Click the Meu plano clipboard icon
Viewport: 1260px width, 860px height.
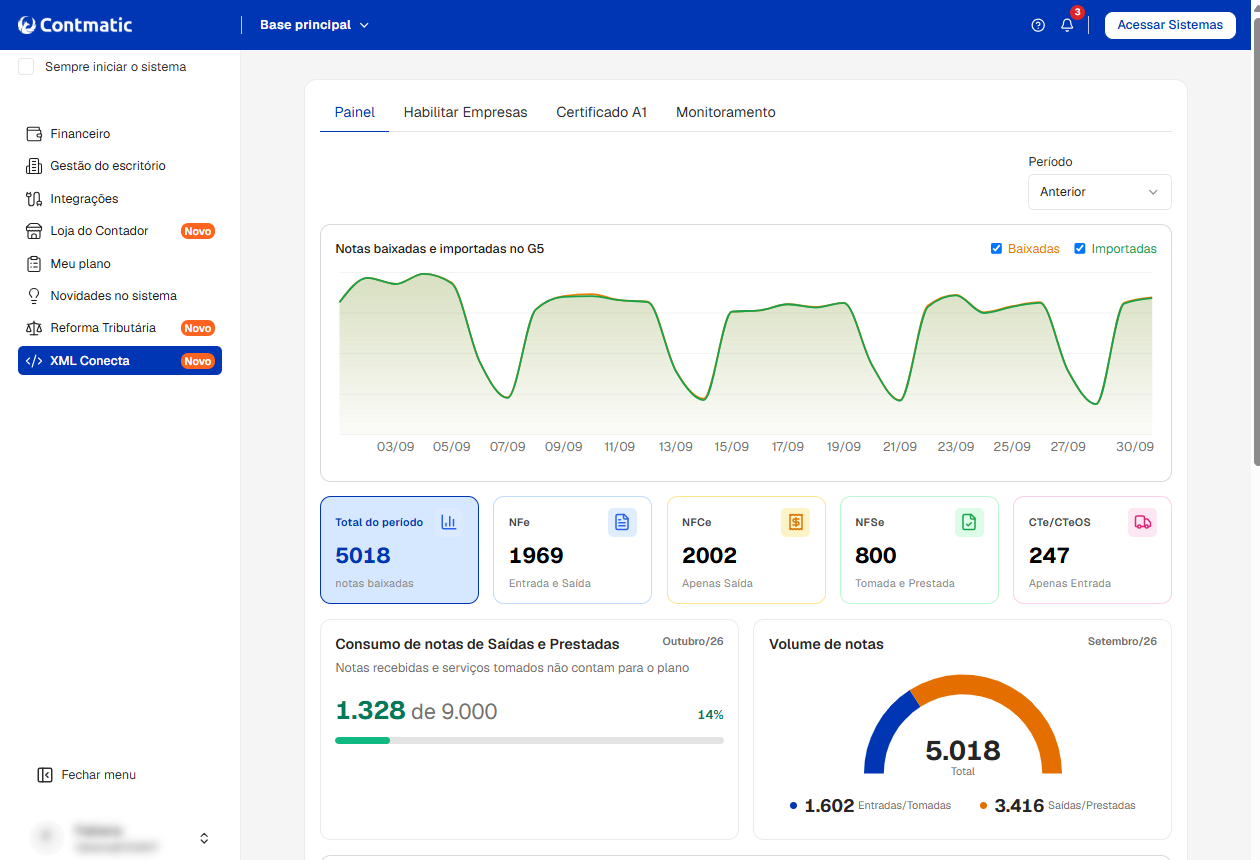click(34, 264)
